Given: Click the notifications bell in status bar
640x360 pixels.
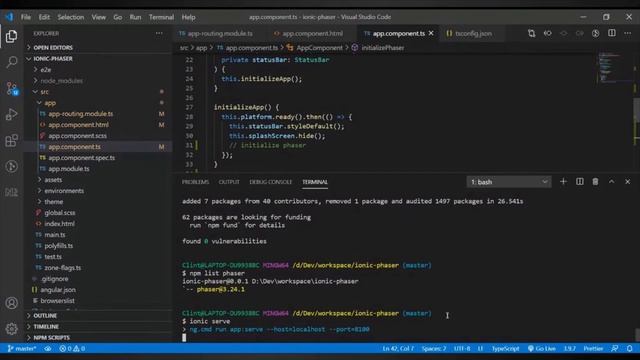Looking at the screenshot, I should (x=629, y=349).
